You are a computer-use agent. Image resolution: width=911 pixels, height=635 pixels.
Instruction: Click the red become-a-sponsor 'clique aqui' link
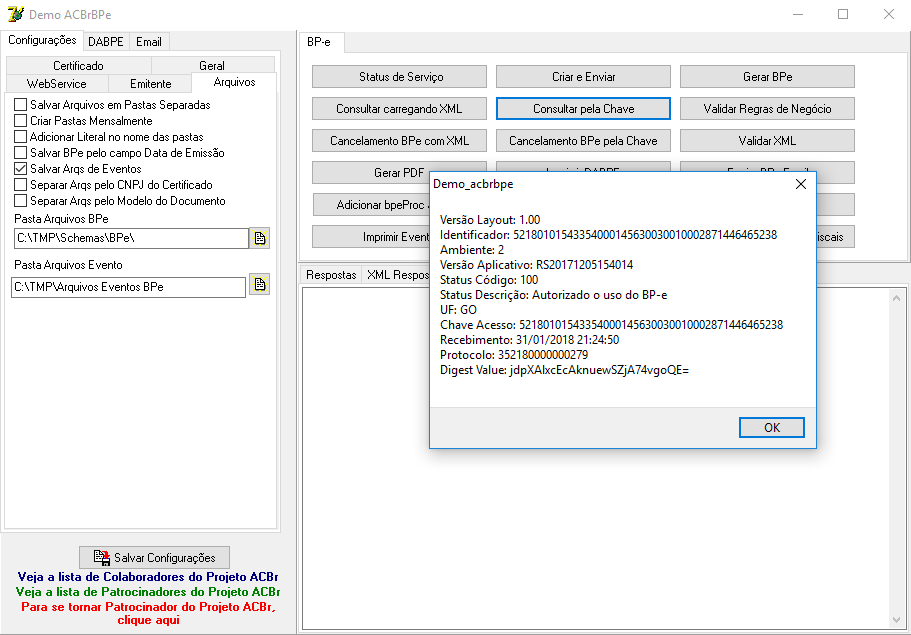pos(148,614)
